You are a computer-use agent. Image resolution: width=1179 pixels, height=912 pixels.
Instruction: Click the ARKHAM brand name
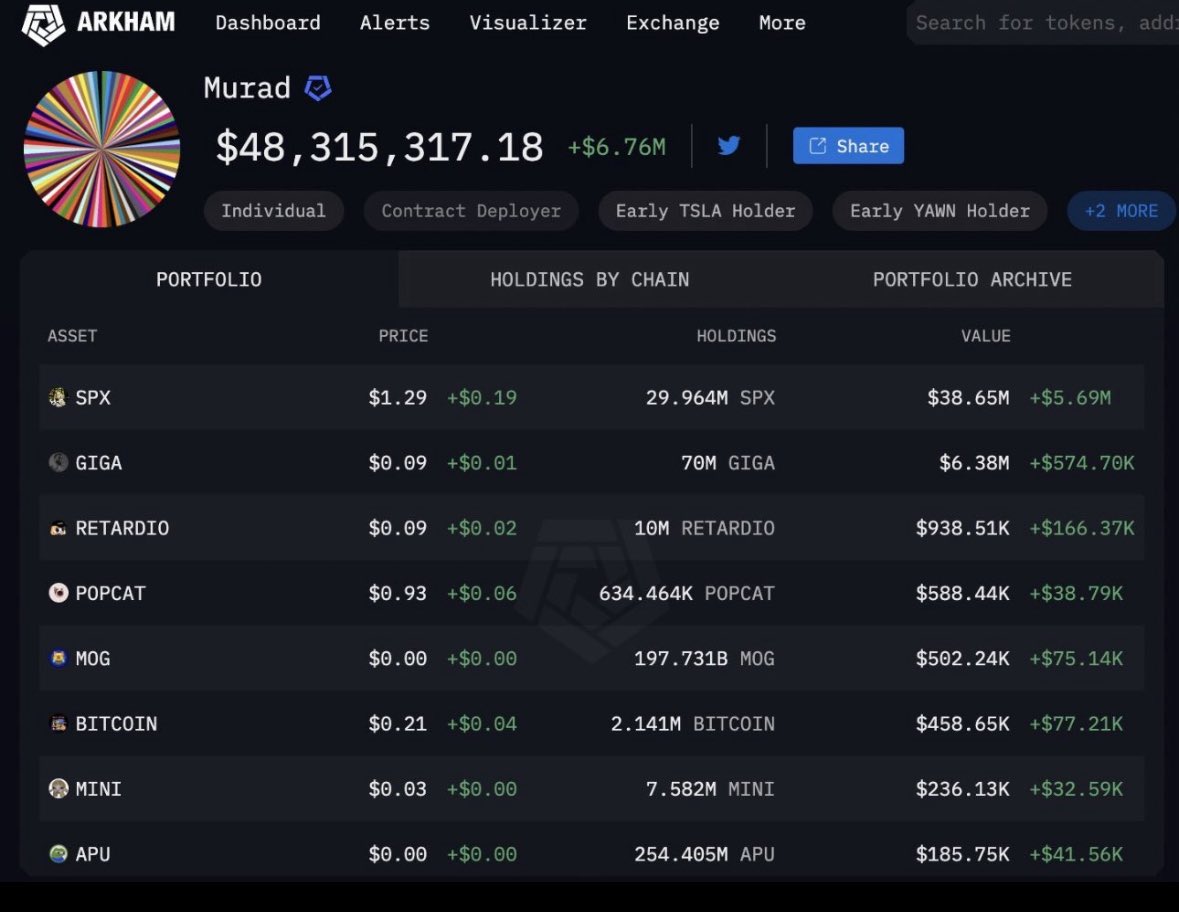(126, 23)
